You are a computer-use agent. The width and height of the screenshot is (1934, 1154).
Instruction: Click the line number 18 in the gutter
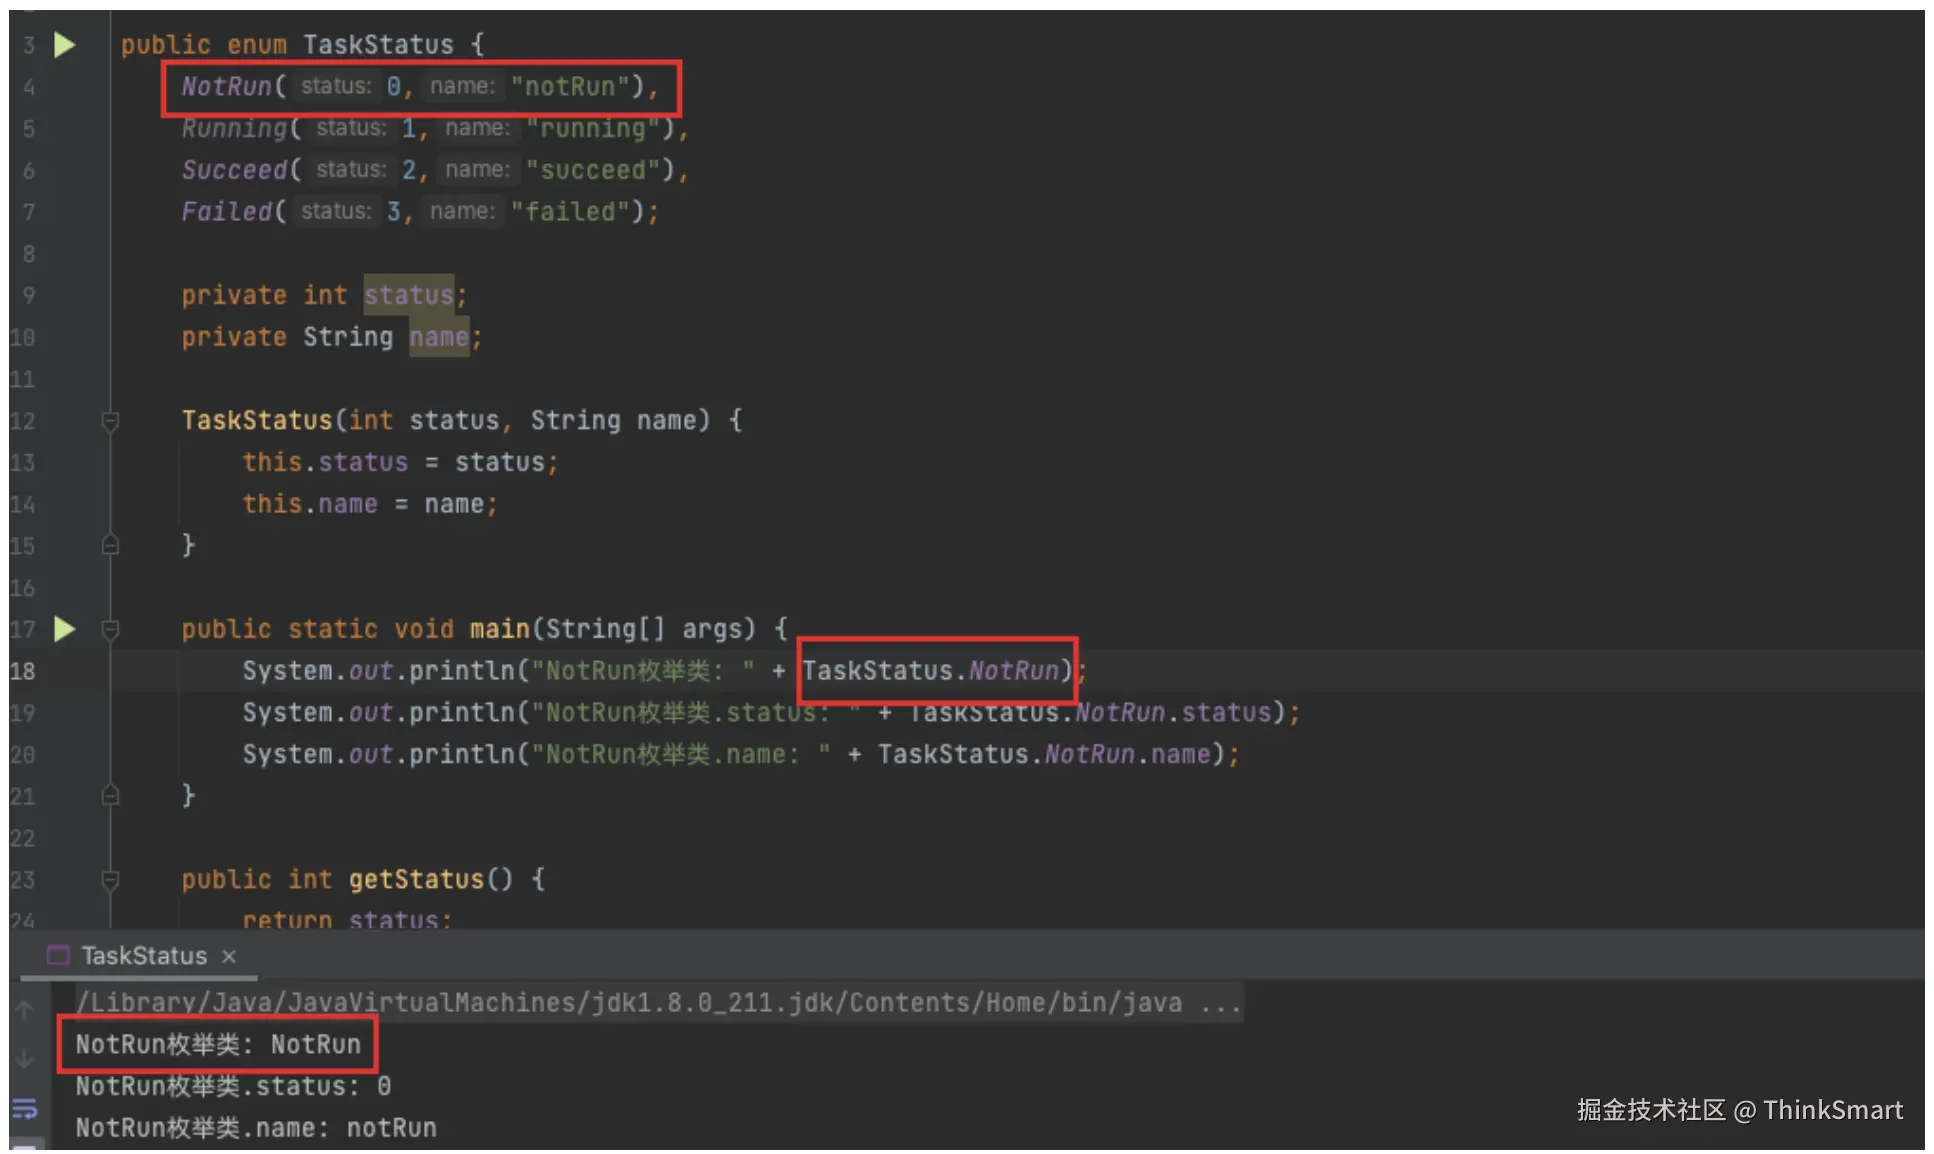[23, 671]
